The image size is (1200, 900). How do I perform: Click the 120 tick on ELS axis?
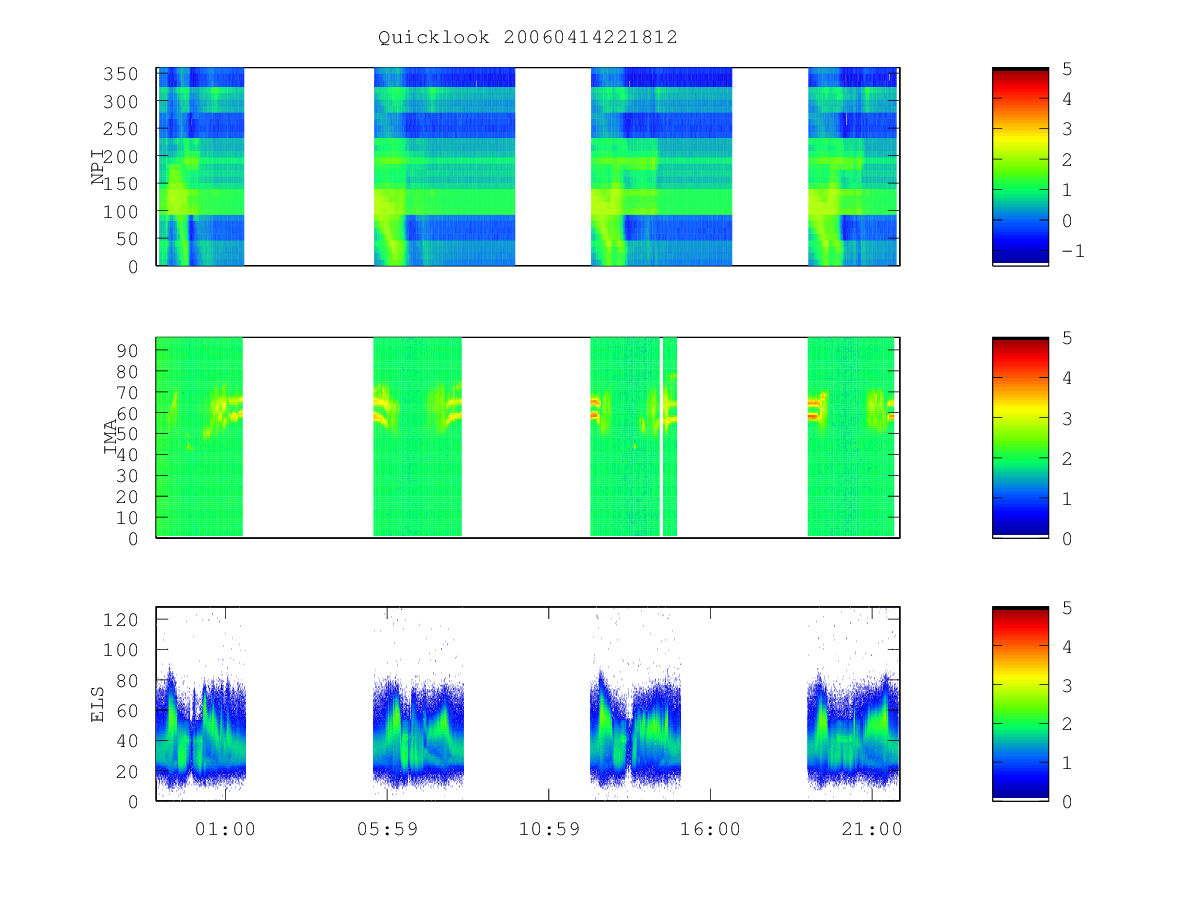pyautogui.click(x=123, y=620)
